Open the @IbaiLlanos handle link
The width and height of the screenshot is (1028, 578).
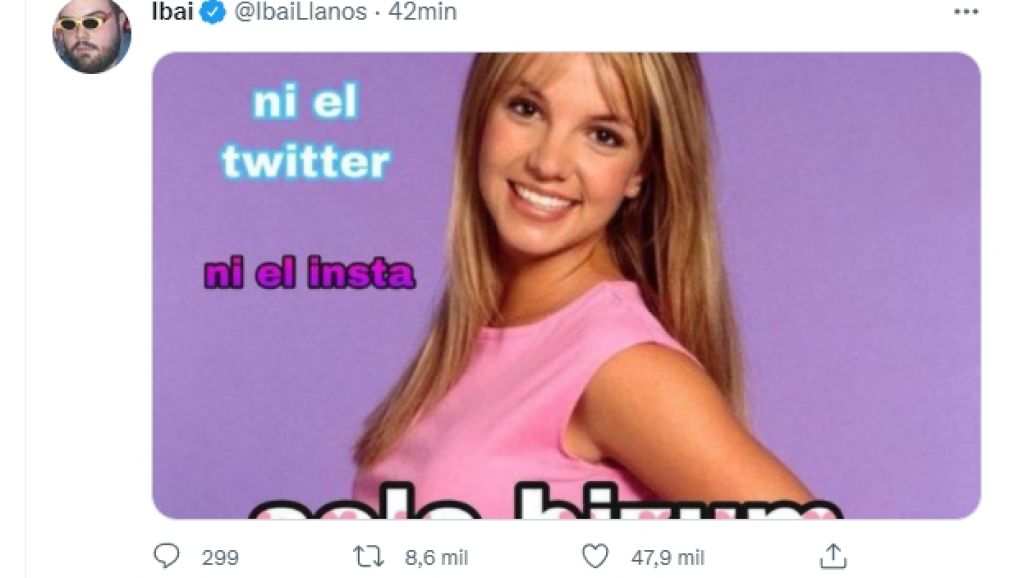(x=300, y=12)
